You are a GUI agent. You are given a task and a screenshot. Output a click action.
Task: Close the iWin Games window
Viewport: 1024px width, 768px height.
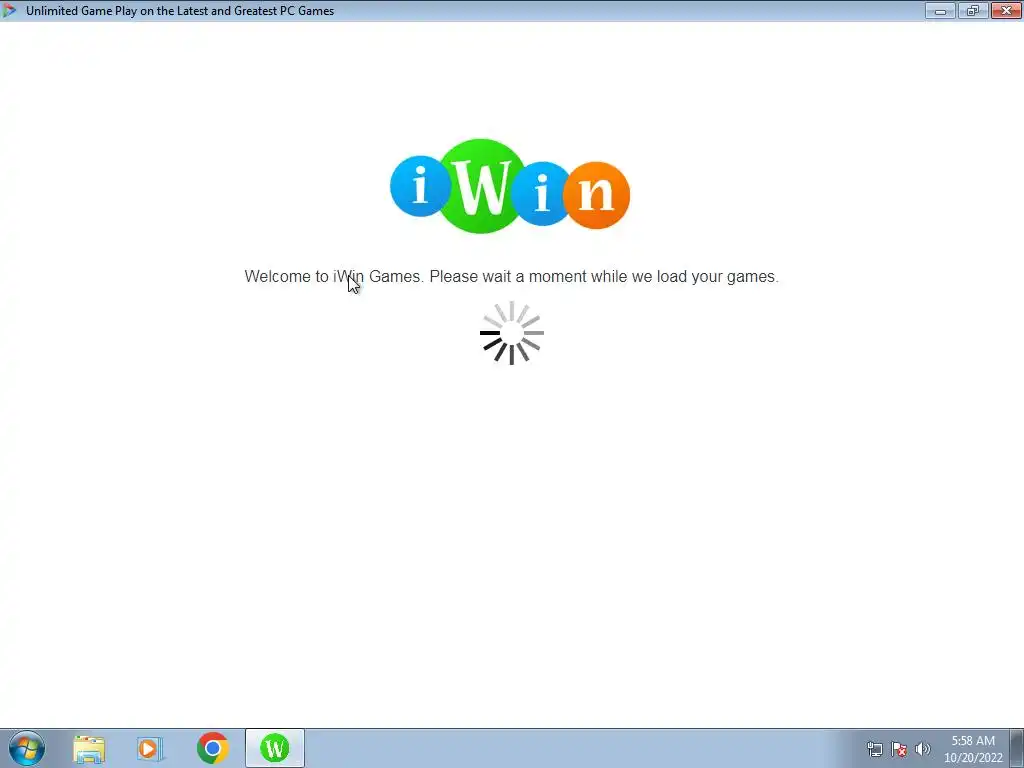click(x=1006, y=10)
